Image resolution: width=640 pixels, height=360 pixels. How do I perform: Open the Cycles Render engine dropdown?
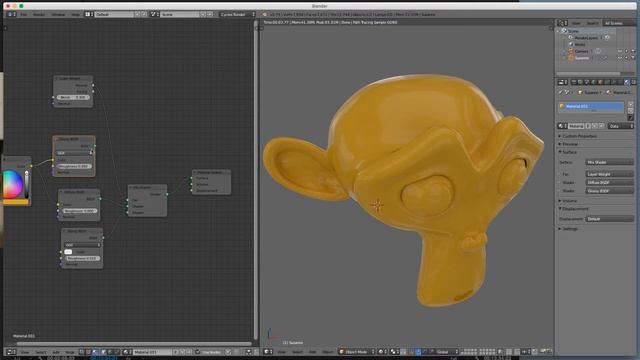point(238,14)
